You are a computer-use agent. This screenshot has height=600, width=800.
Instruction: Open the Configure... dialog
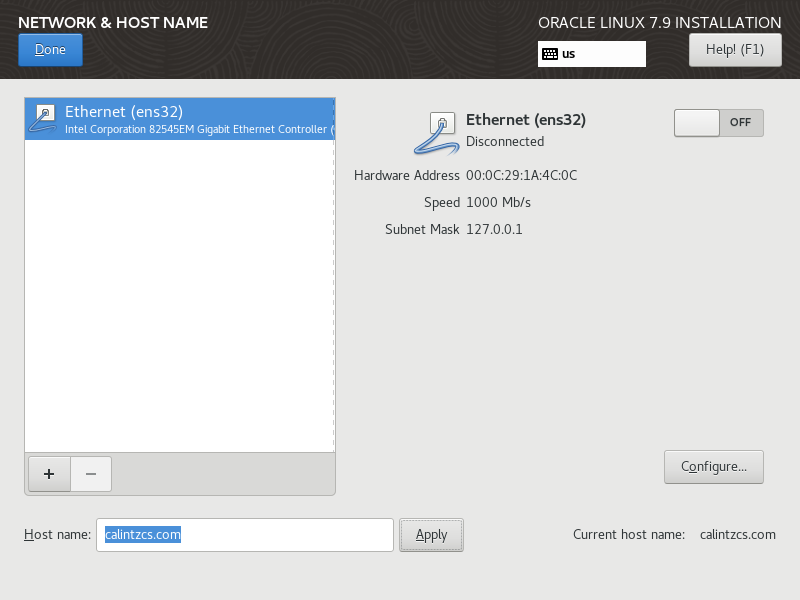pyautogui.click(x=713, y=467)
